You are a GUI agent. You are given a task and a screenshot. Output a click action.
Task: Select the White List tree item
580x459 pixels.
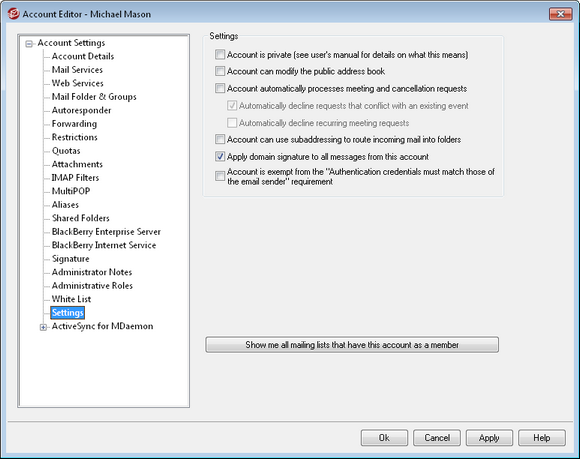pyautogui.click(x=71, y=299)
